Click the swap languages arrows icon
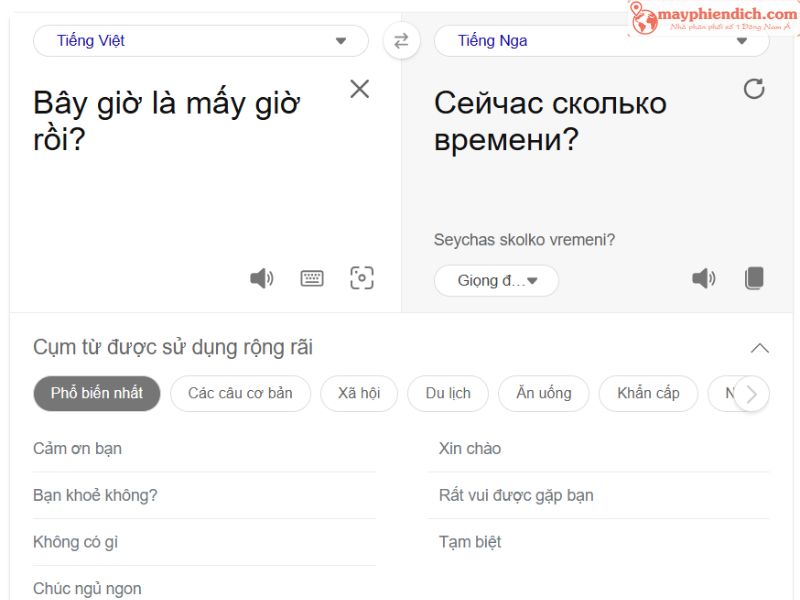800x600 pixels. [401, 41]
